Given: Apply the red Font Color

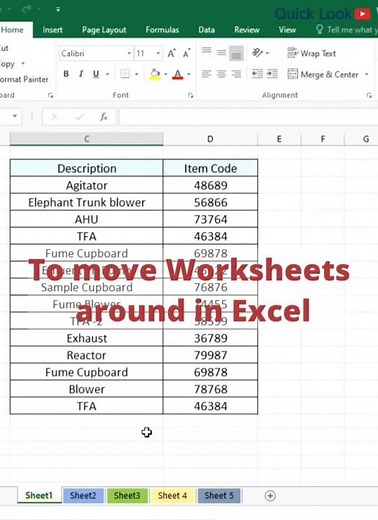Looking at the screenshot, I should (178, 74).
